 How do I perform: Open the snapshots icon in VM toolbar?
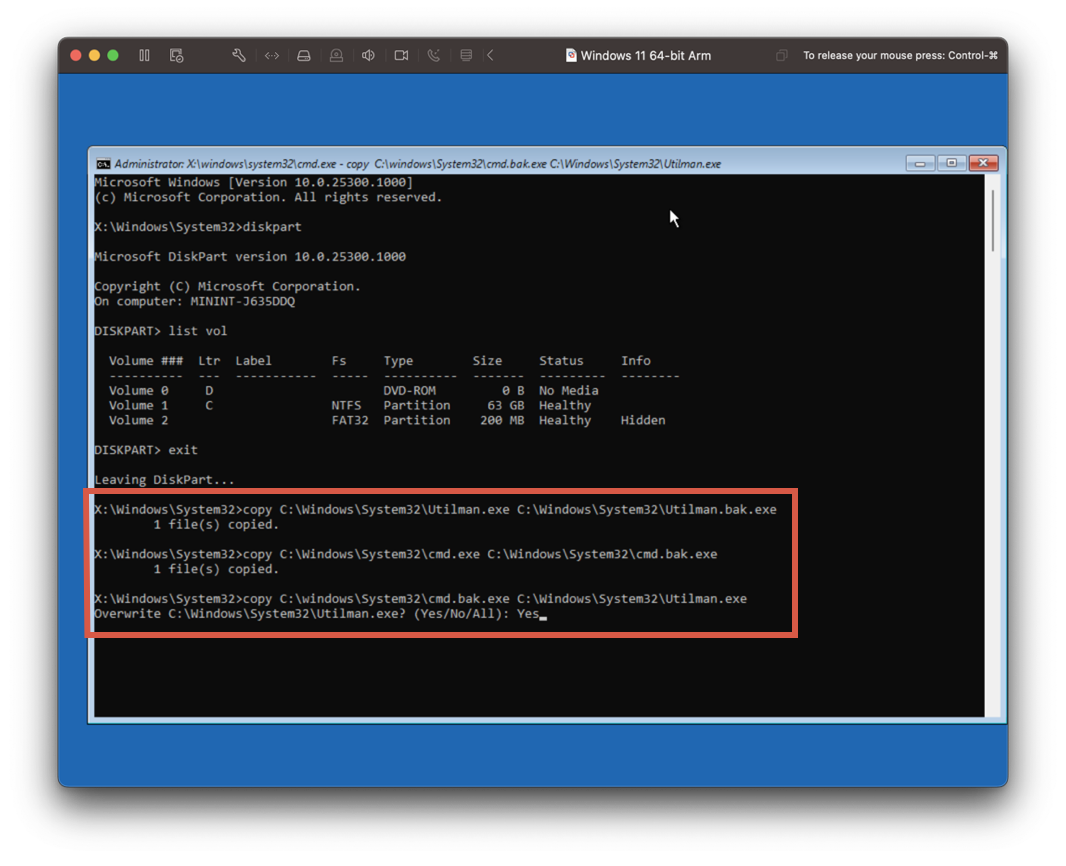pyautogui.click(x=177, y=56)
